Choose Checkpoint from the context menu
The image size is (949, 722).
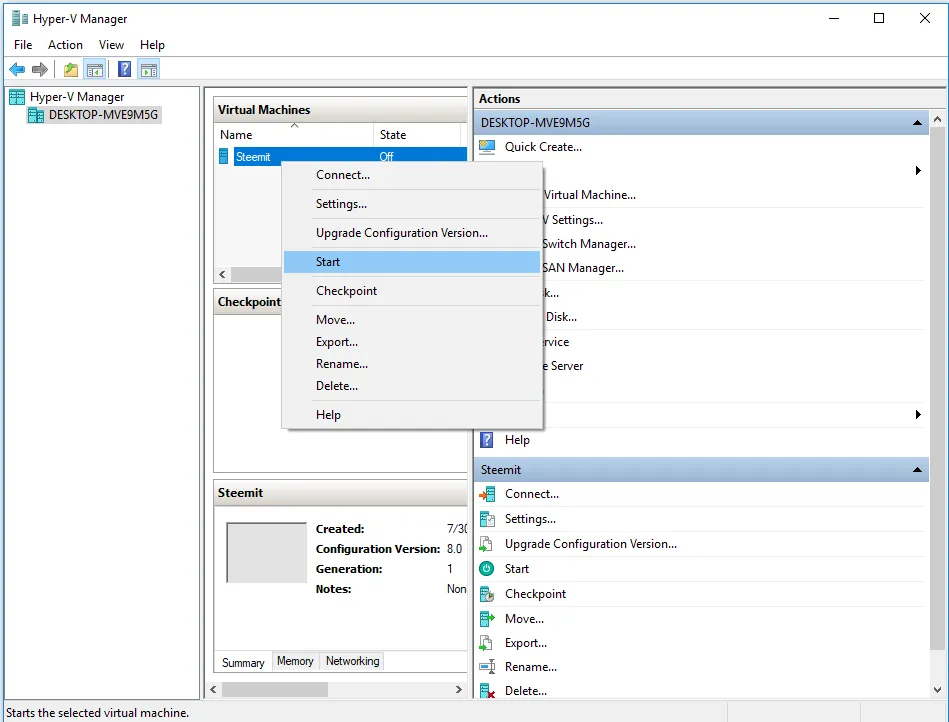tap(412, 291)
